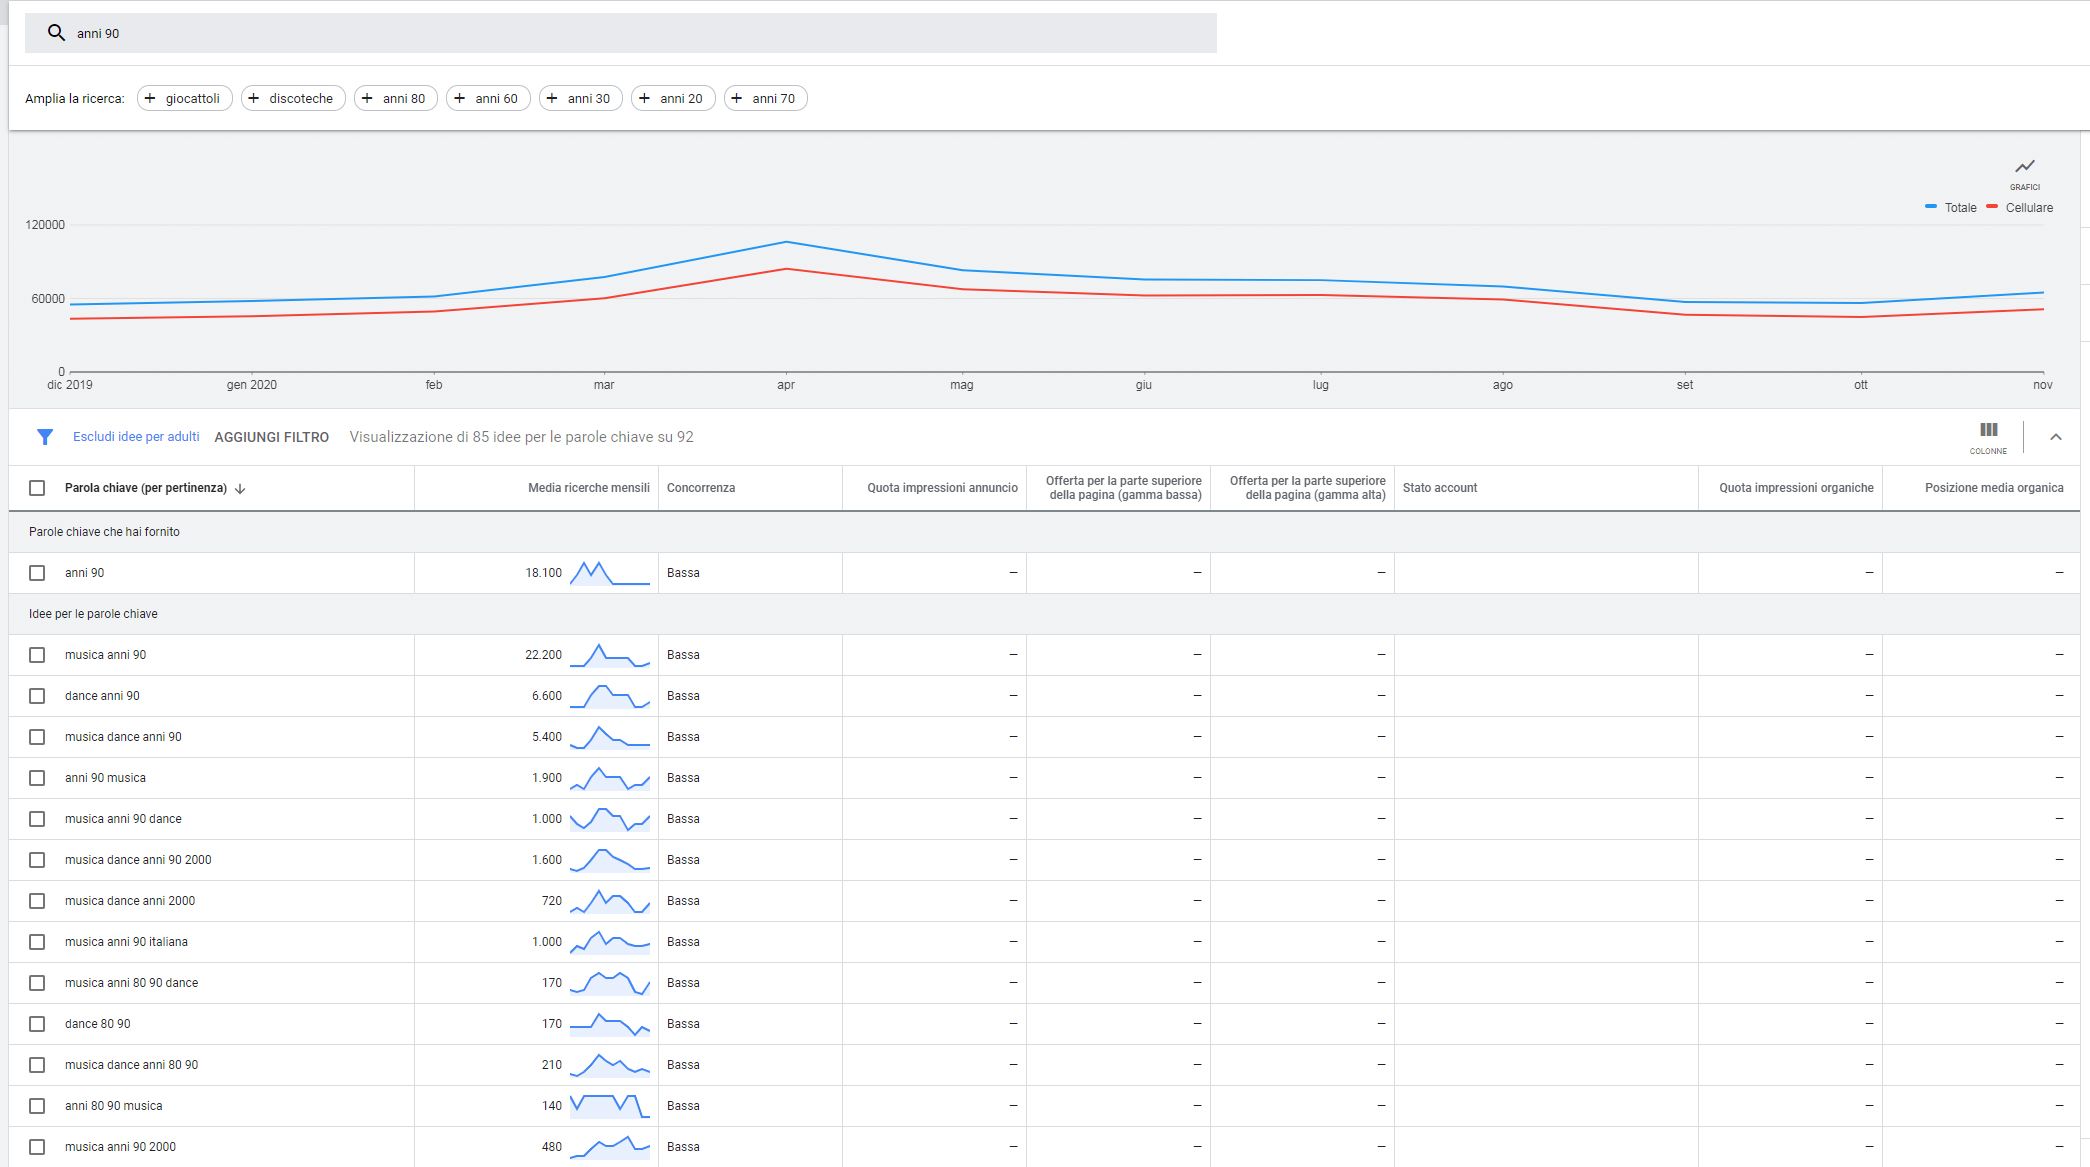This screenshot has width=2090, height=1167.
Task: Click the keyword musica dance anni 80 90
Action: tap(131, 1065)
